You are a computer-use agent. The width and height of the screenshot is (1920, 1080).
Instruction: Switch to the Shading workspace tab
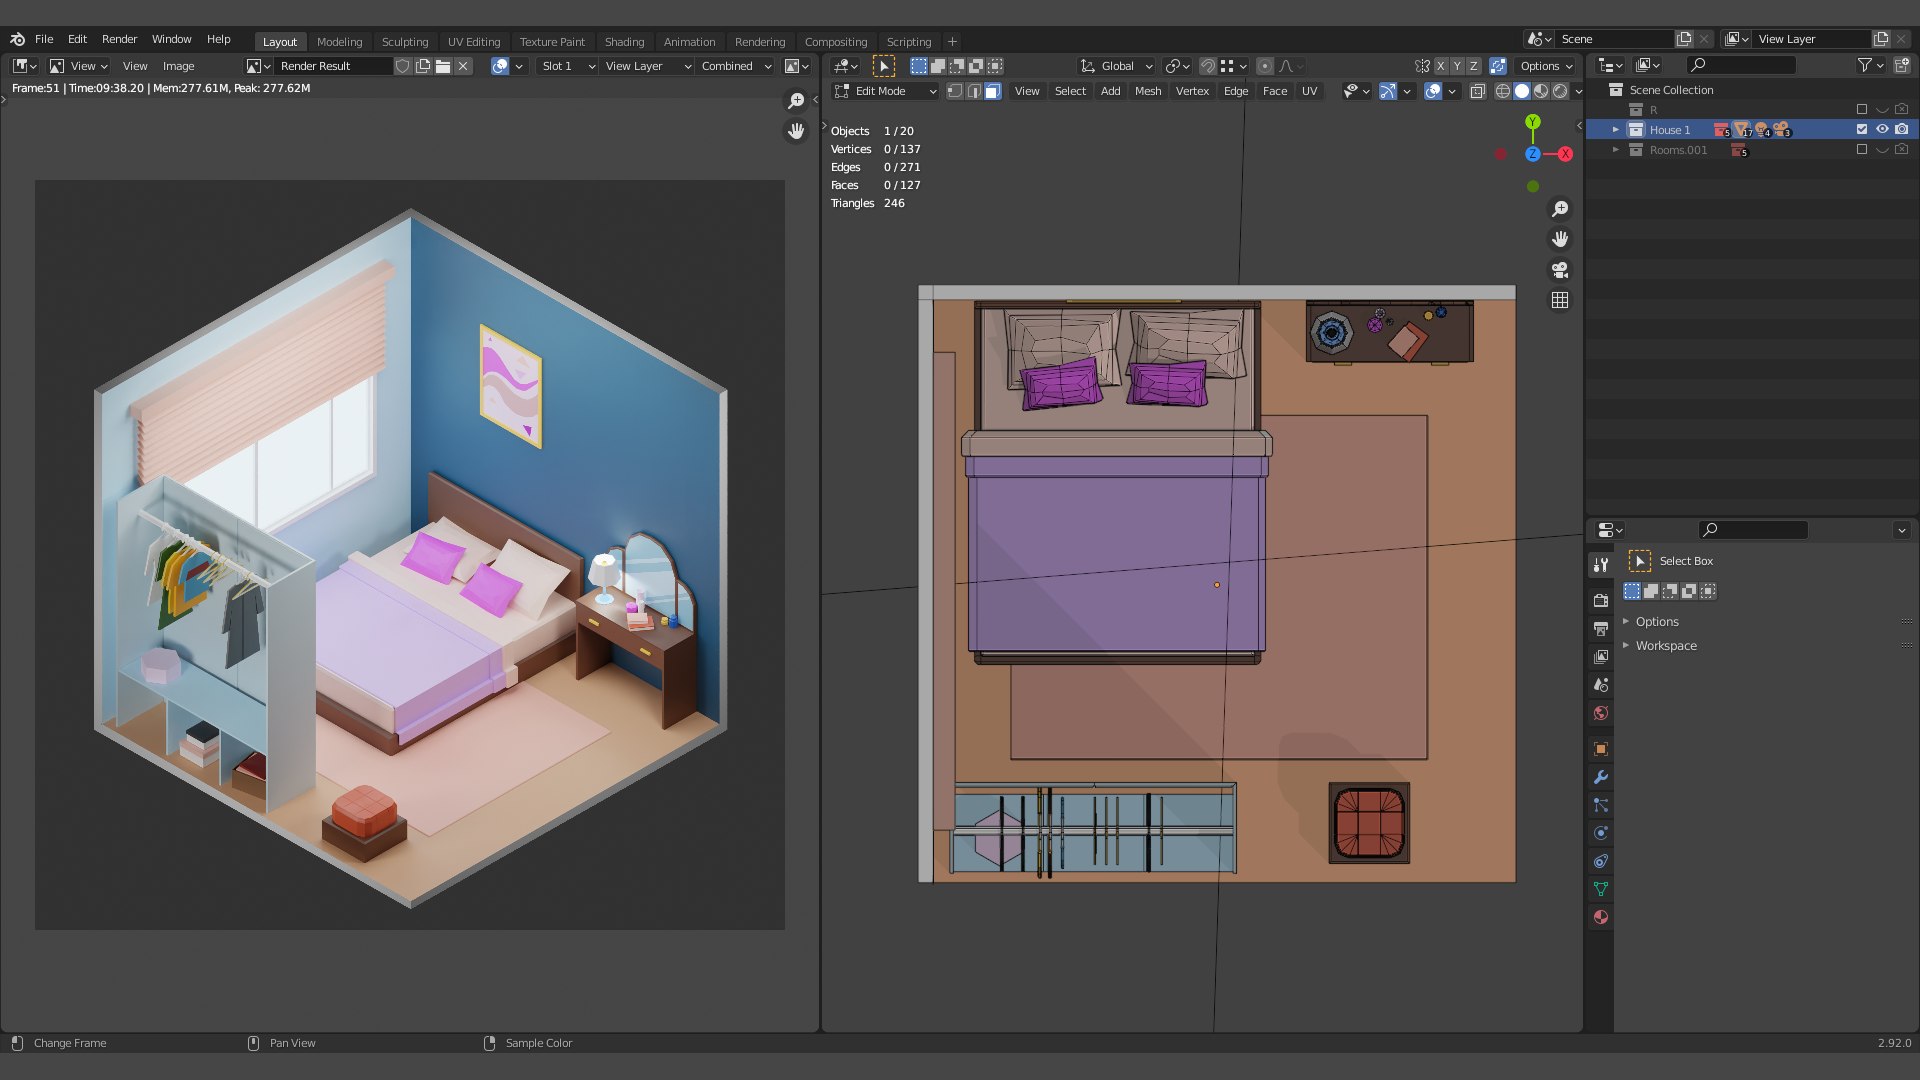pos(624,42)
